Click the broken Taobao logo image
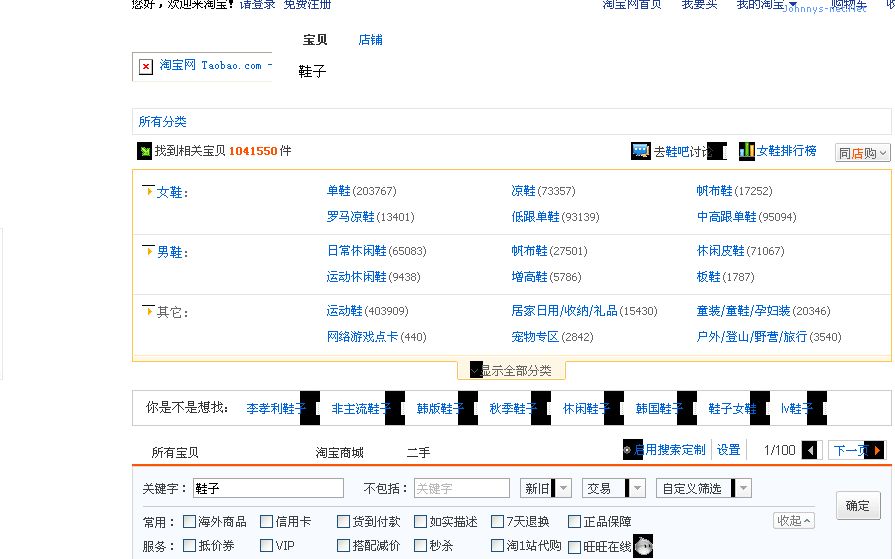Viewport: 895px width, 559px height. (146, 66)
